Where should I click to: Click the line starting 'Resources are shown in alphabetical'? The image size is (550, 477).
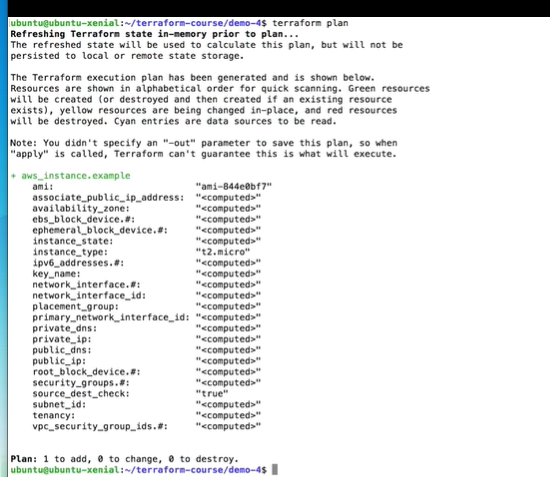coord(220,88)
